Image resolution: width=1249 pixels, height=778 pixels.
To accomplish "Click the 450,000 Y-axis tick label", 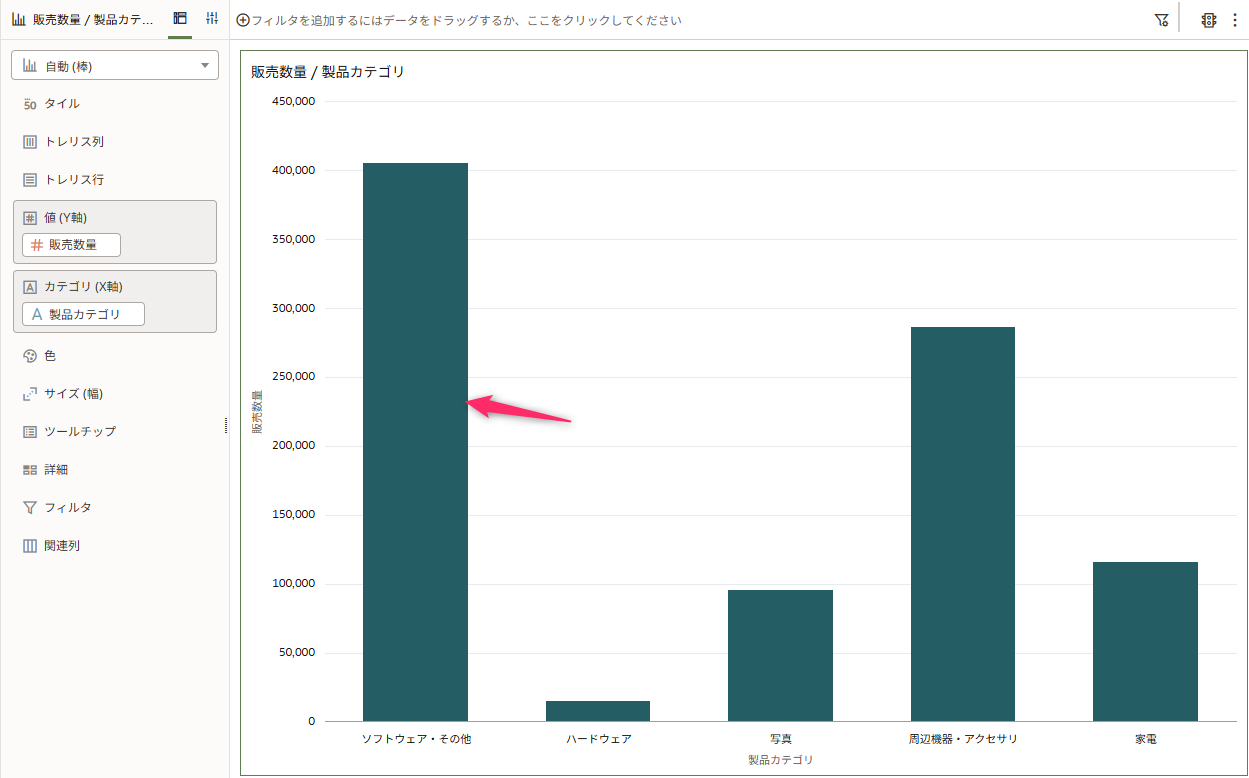I will 294,101.
